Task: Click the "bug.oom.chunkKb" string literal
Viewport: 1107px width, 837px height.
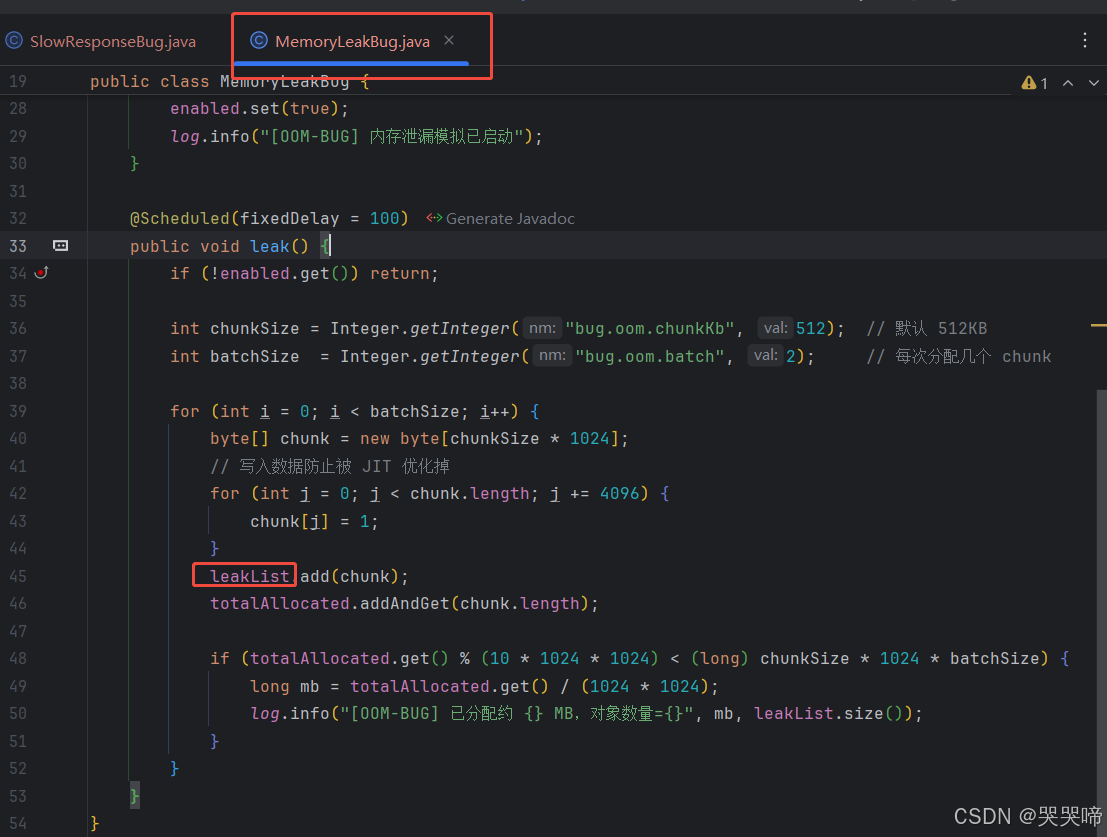Action: (650, 329)
